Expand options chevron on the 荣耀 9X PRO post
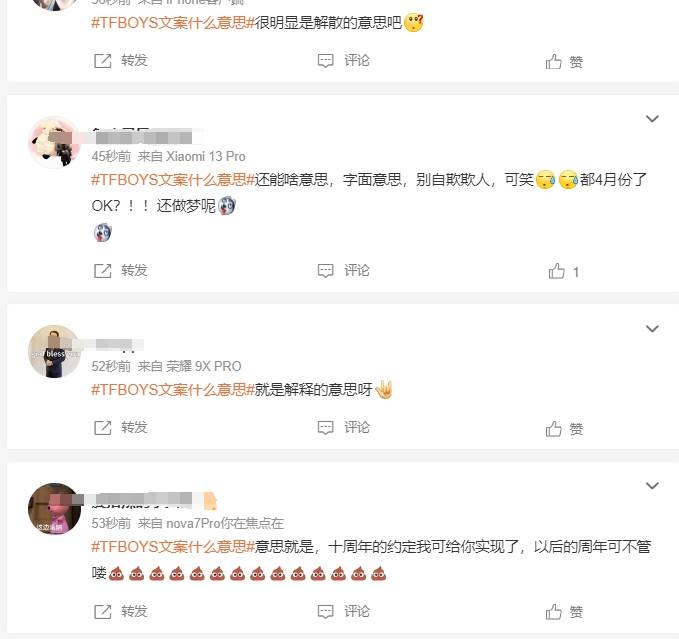The height and width of the screenshot is (639, 679). click(x=652, y=329)
